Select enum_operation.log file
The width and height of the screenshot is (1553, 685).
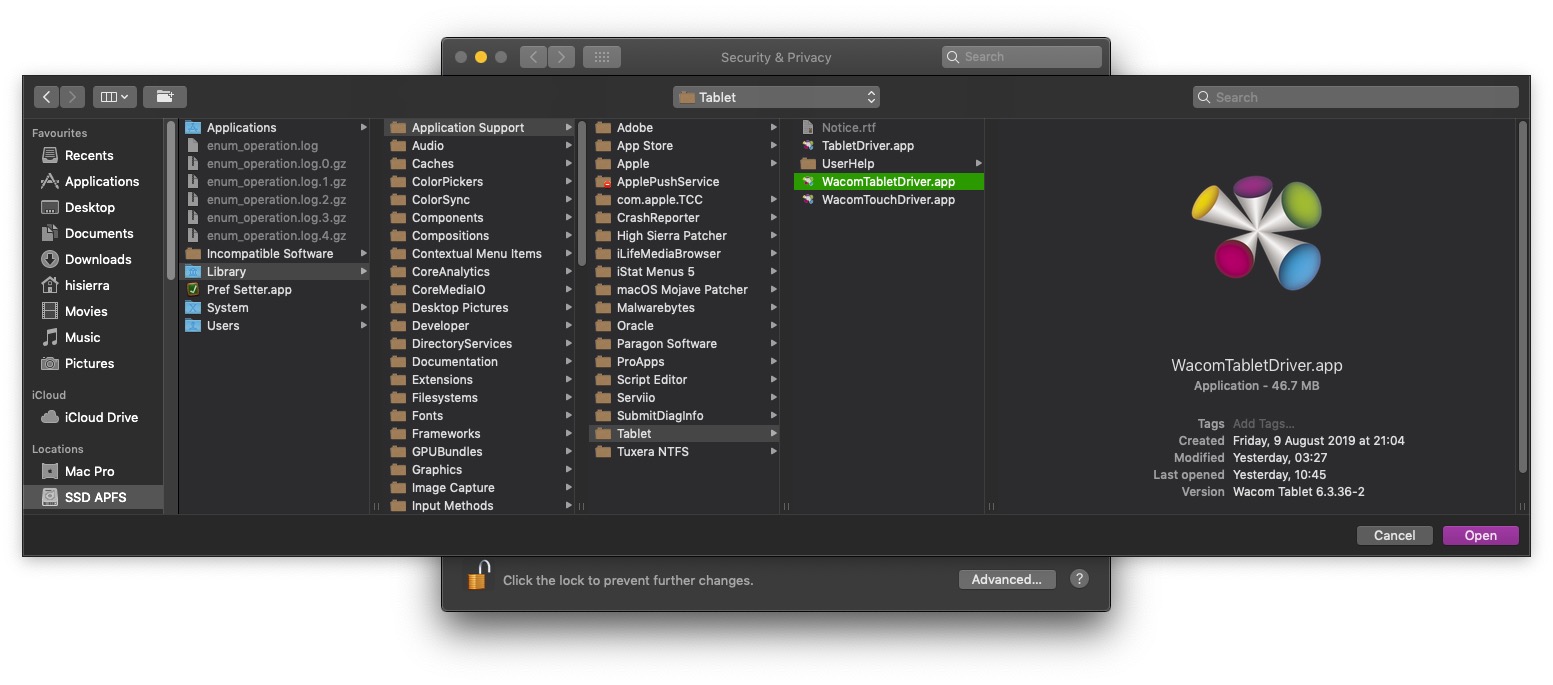tap(274, 145)
